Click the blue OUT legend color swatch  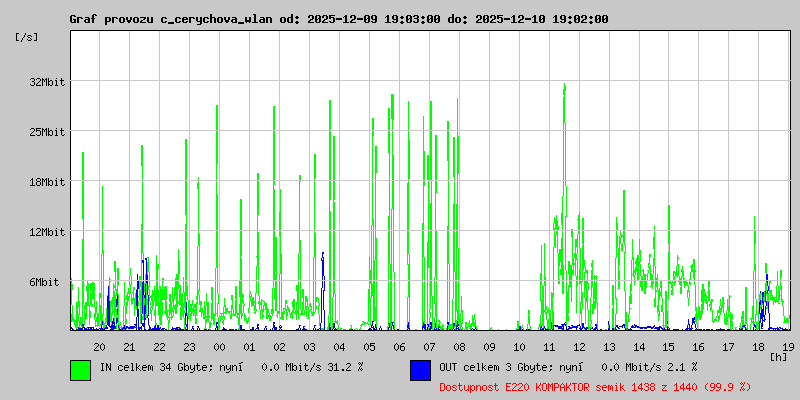(x=420, y=369)
